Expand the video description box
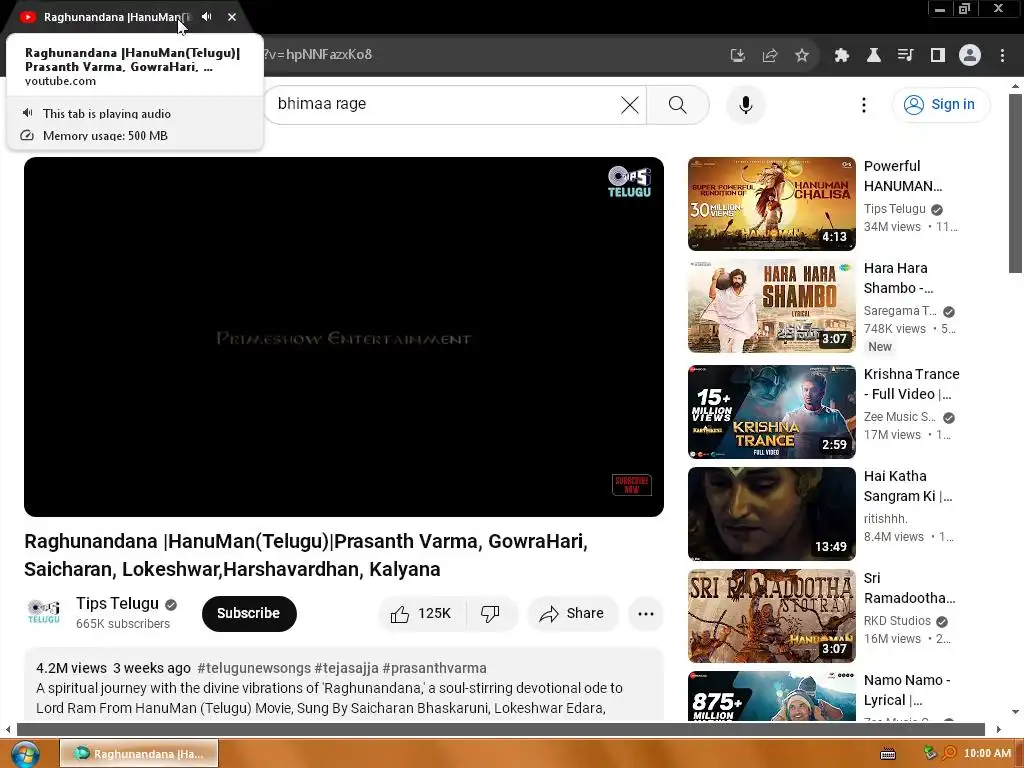This screenshot has width=1024, height=768. [x=344, y=686]
